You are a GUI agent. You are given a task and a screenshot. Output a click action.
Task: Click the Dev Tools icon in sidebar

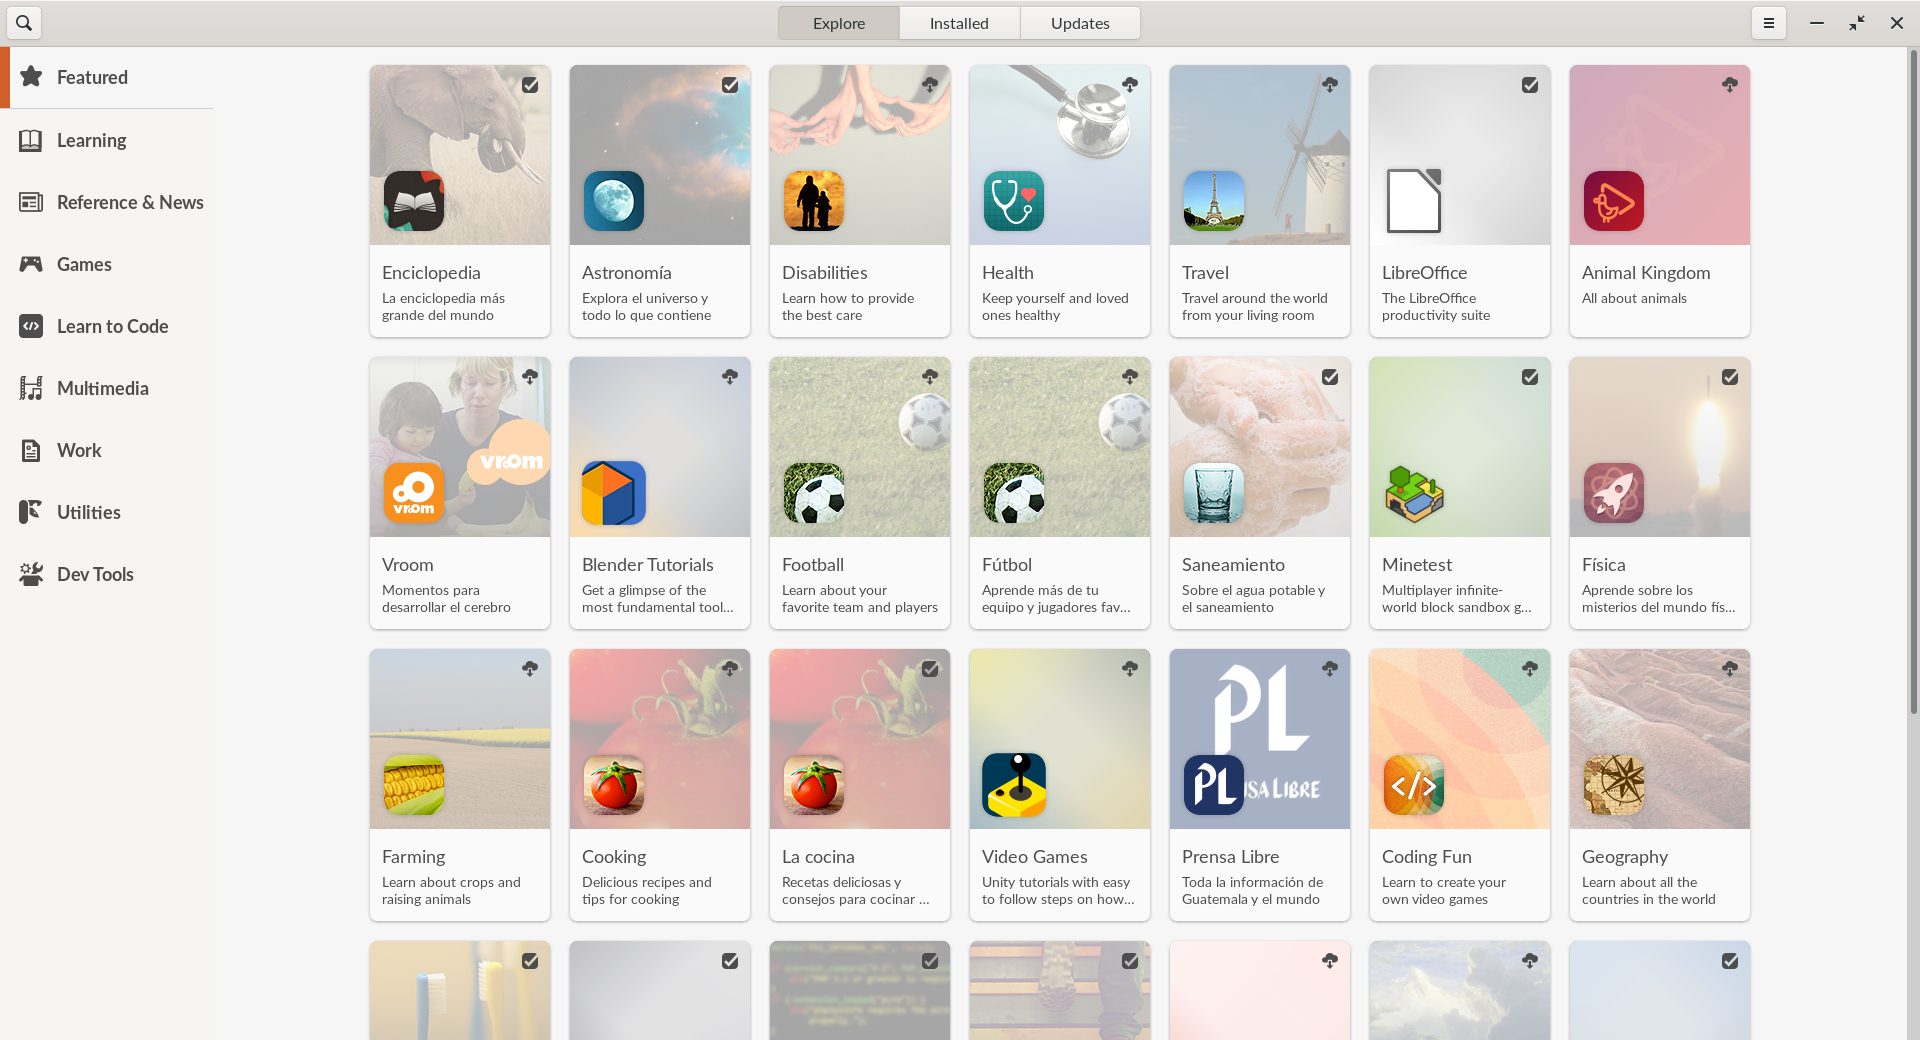31,574
